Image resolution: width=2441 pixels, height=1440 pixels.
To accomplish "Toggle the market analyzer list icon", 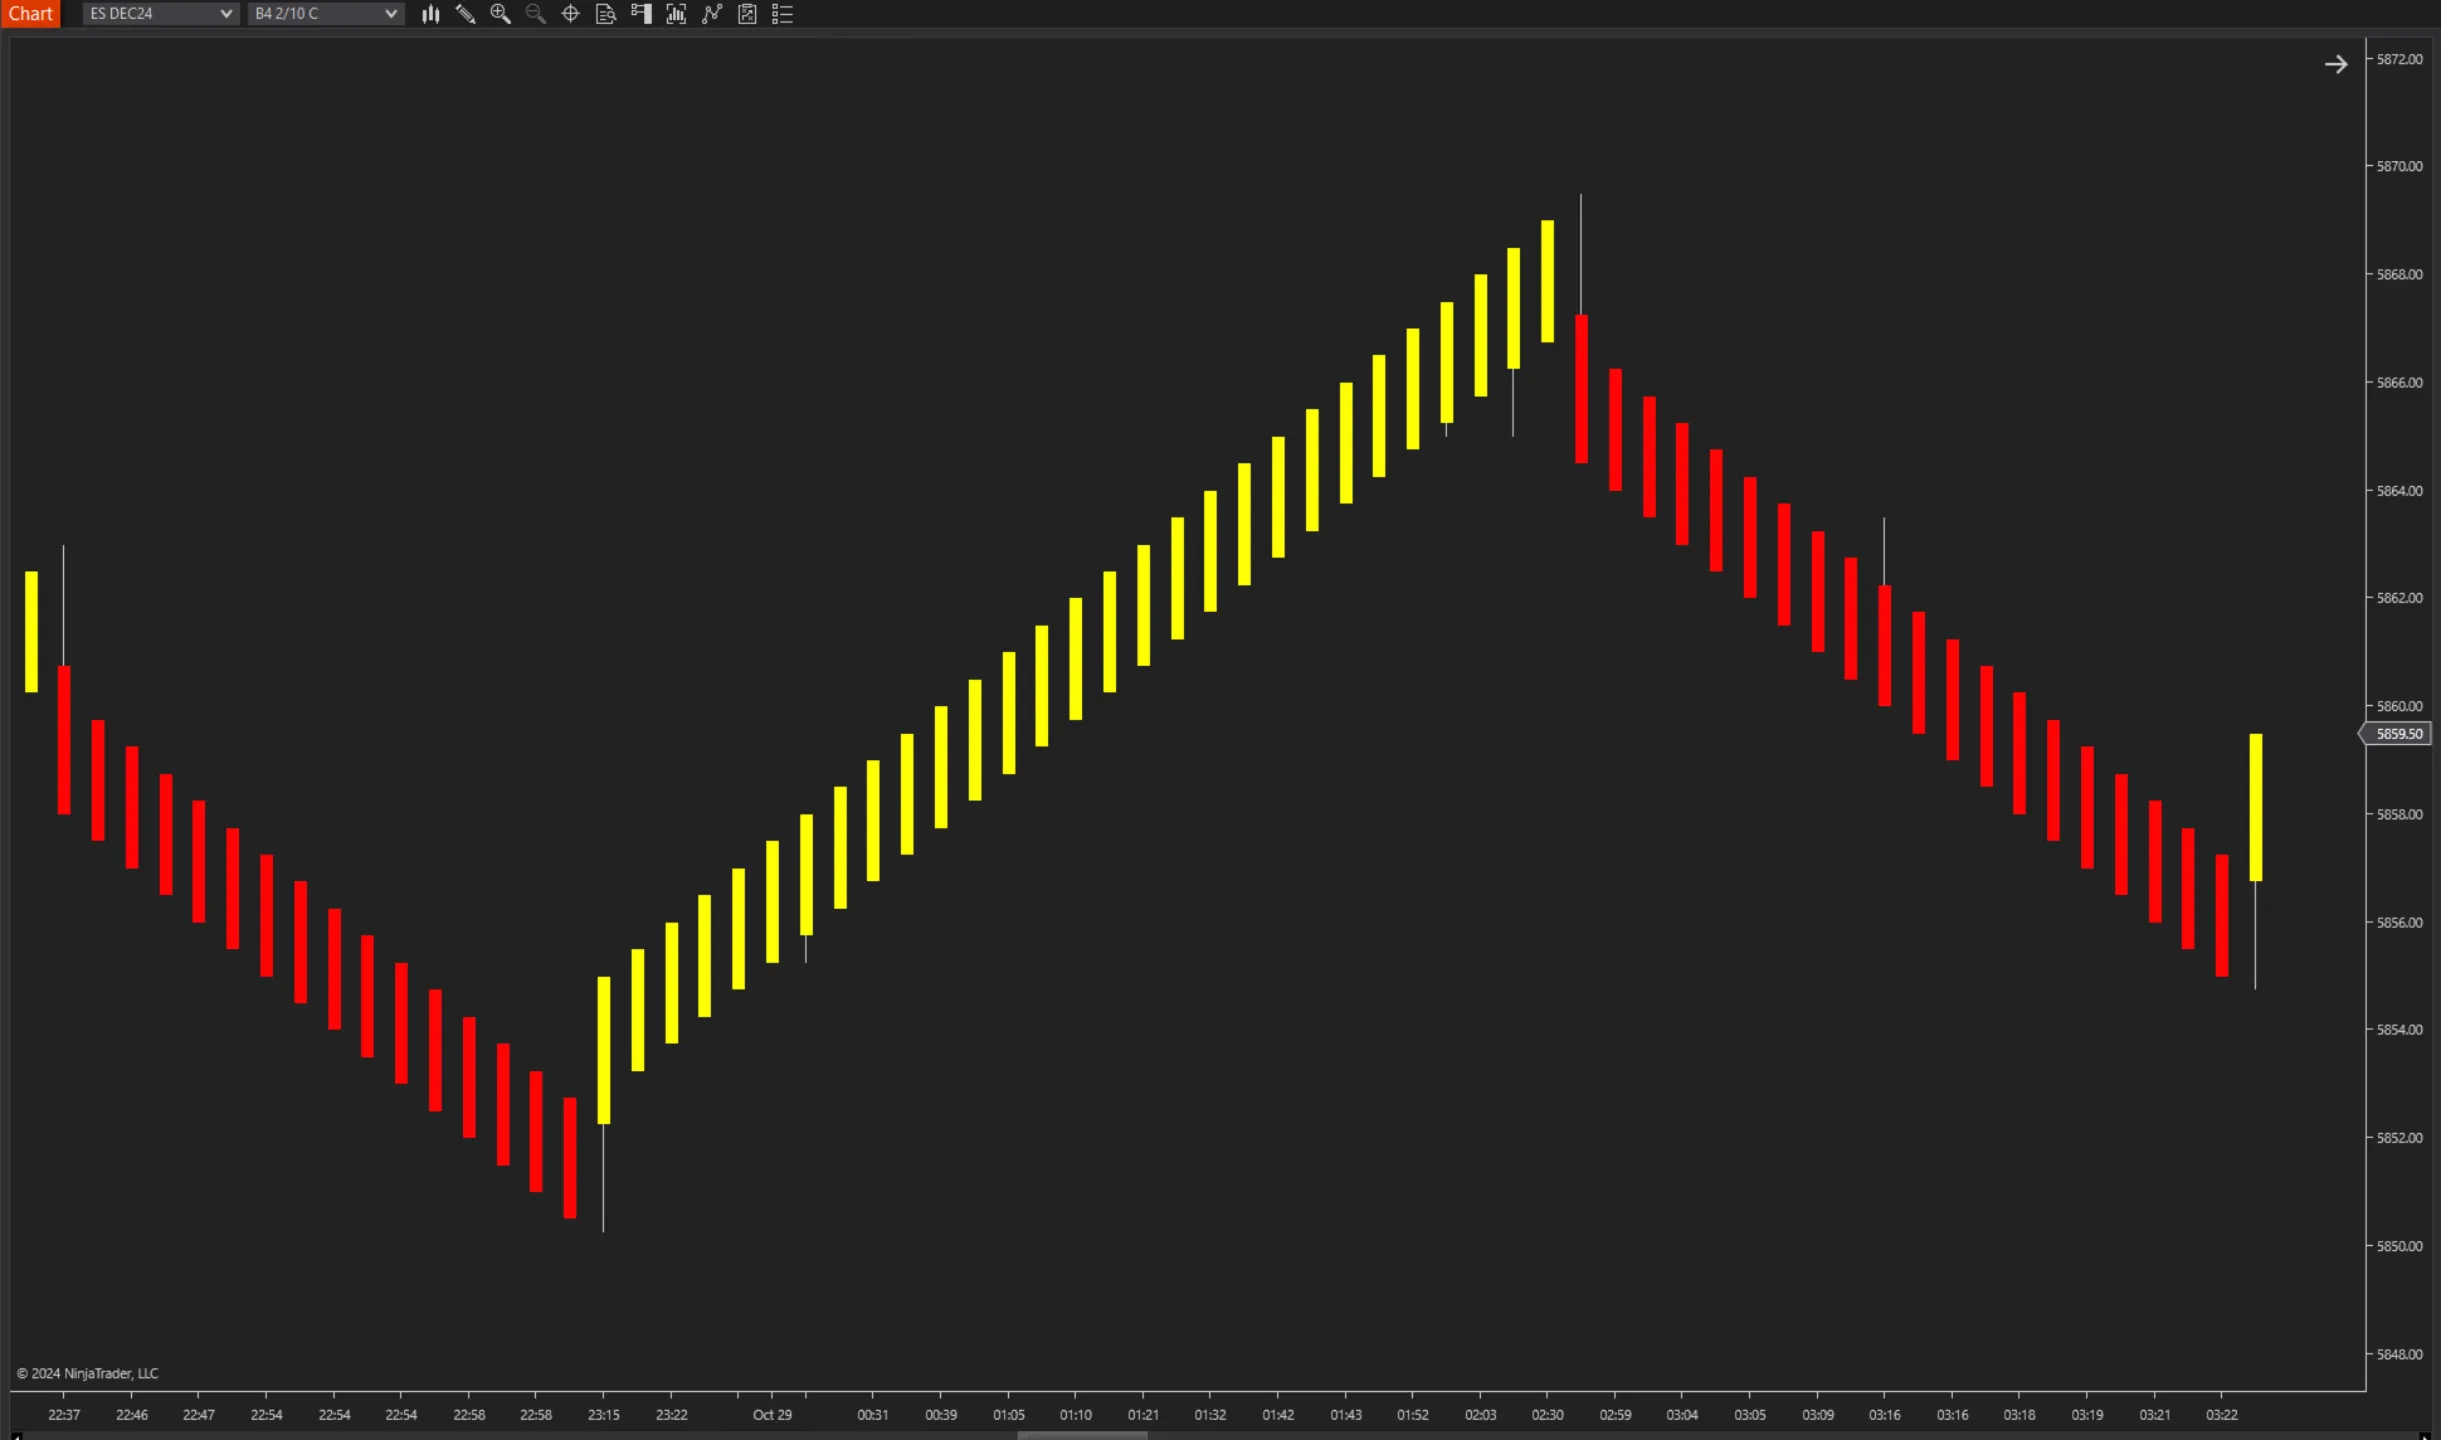I will (783, 13).
